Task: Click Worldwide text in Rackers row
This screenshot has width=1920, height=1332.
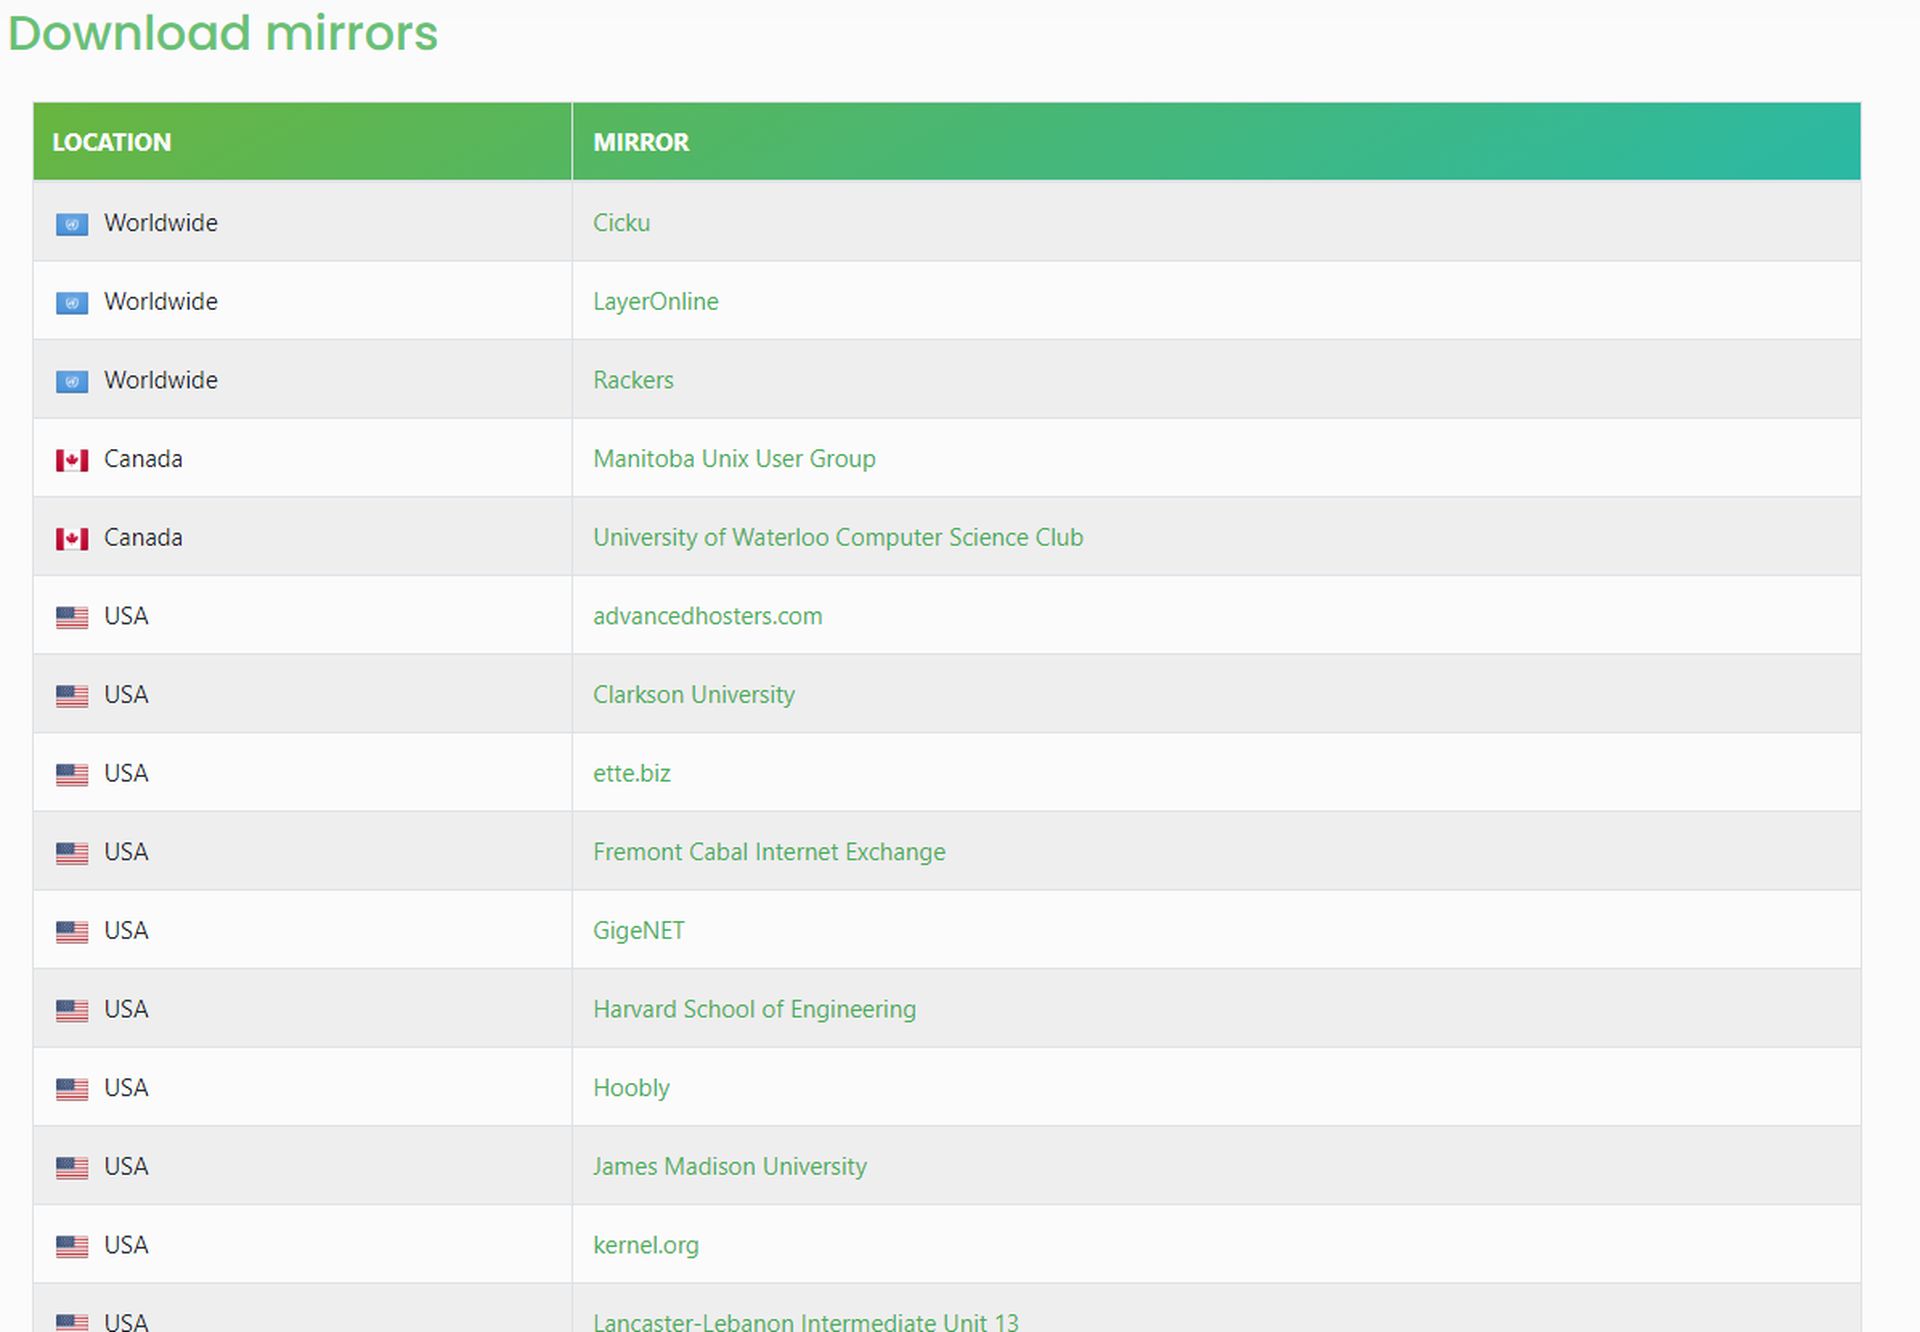Action: coord(160,380)
